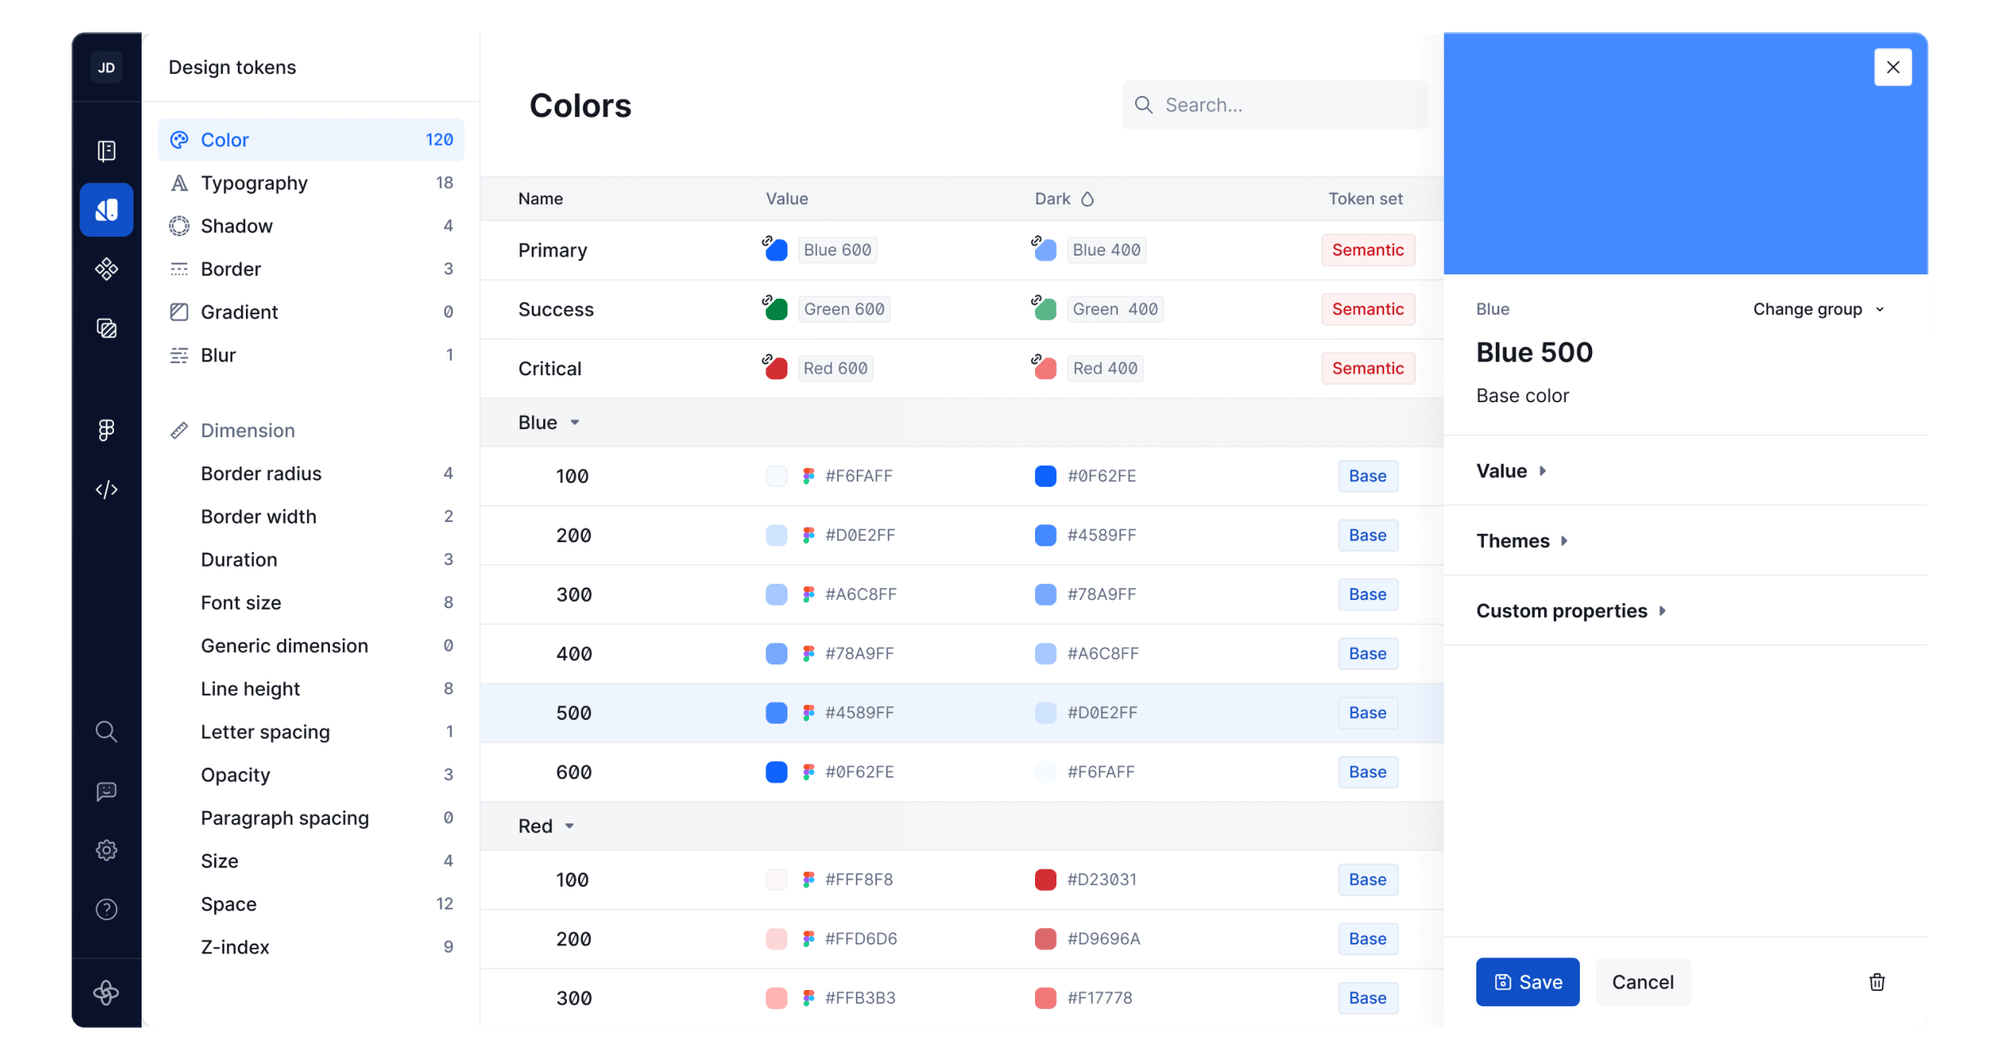
Task: Open the Dimension category heading
Action: click(x=247, y=430)
